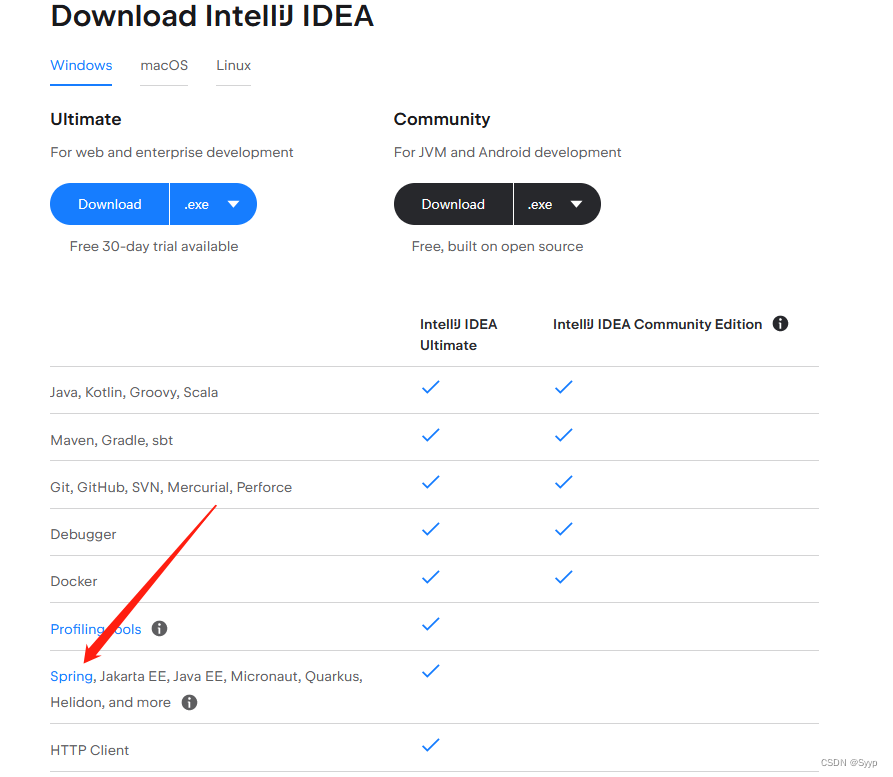893x777 pixels.
Task: Click the Docker row label
Action: [x=73, y=582]
